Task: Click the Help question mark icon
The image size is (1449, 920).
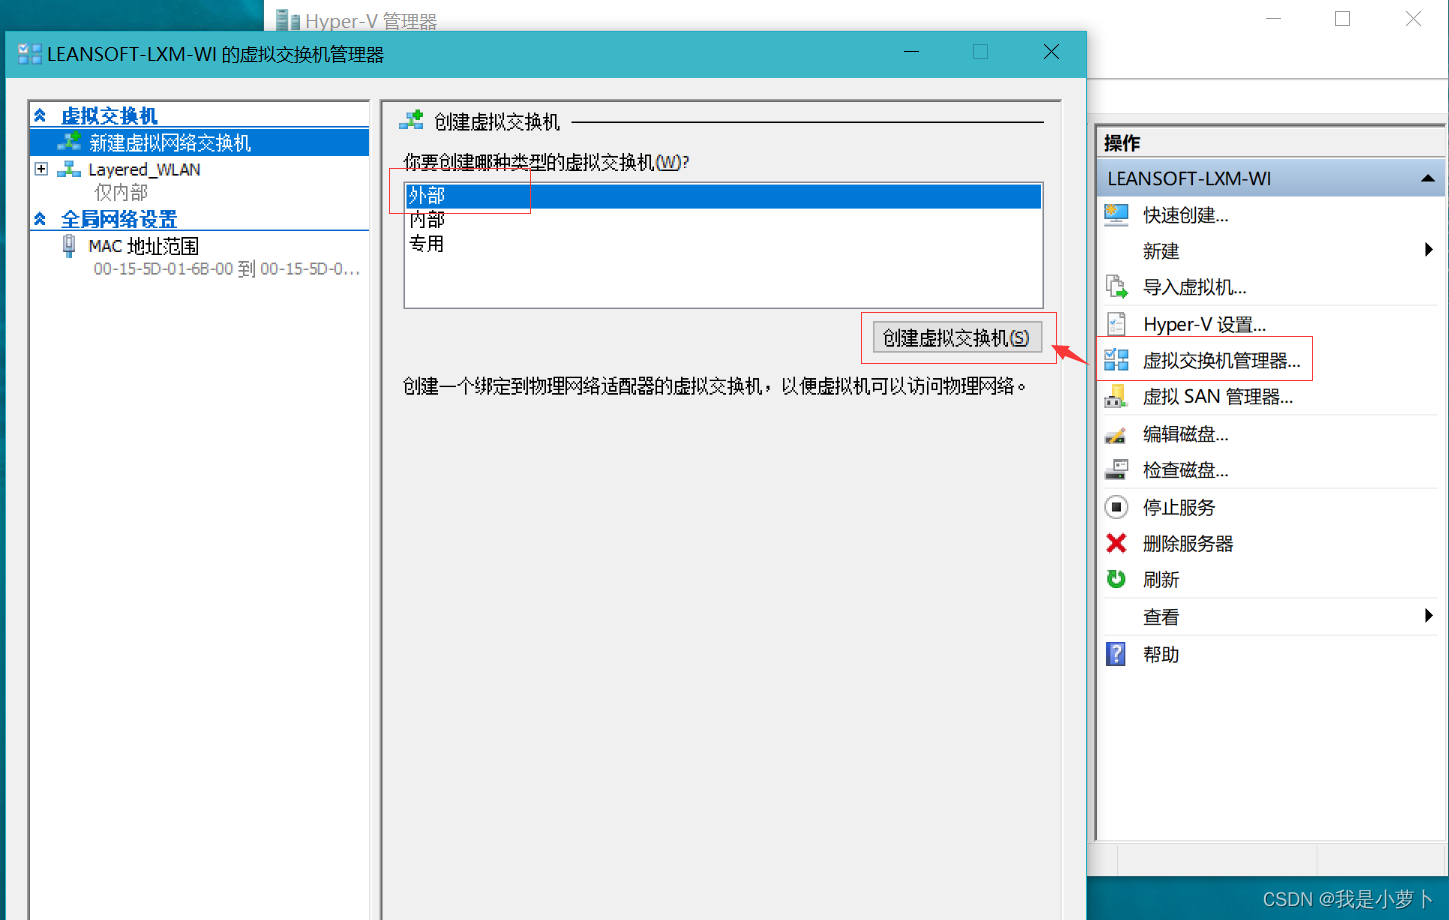Action: click(x=1116, y=654)
